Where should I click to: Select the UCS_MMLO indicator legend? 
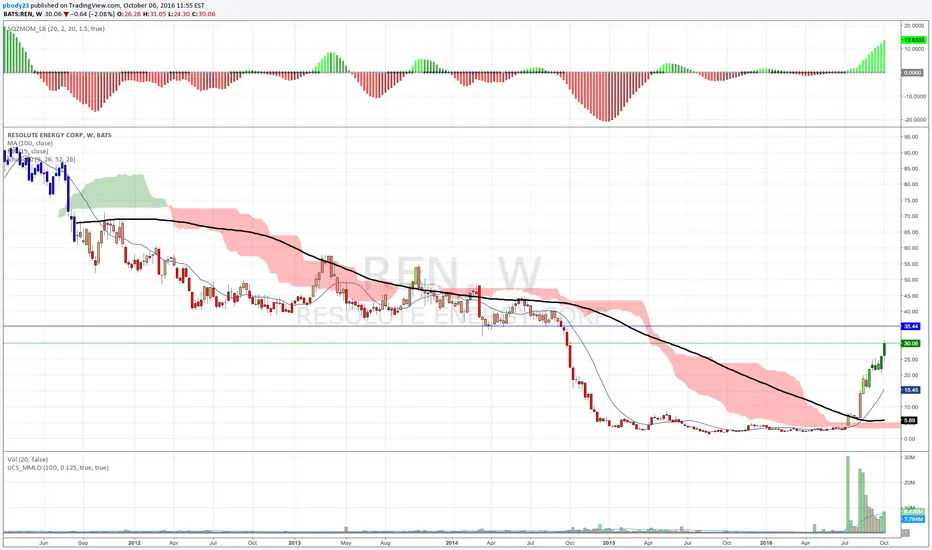[x=58, y=468]
